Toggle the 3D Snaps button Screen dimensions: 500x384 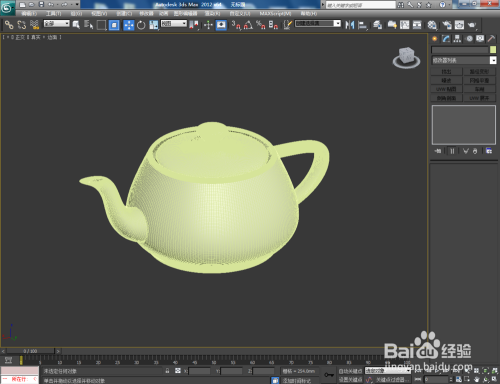(236, 25)
